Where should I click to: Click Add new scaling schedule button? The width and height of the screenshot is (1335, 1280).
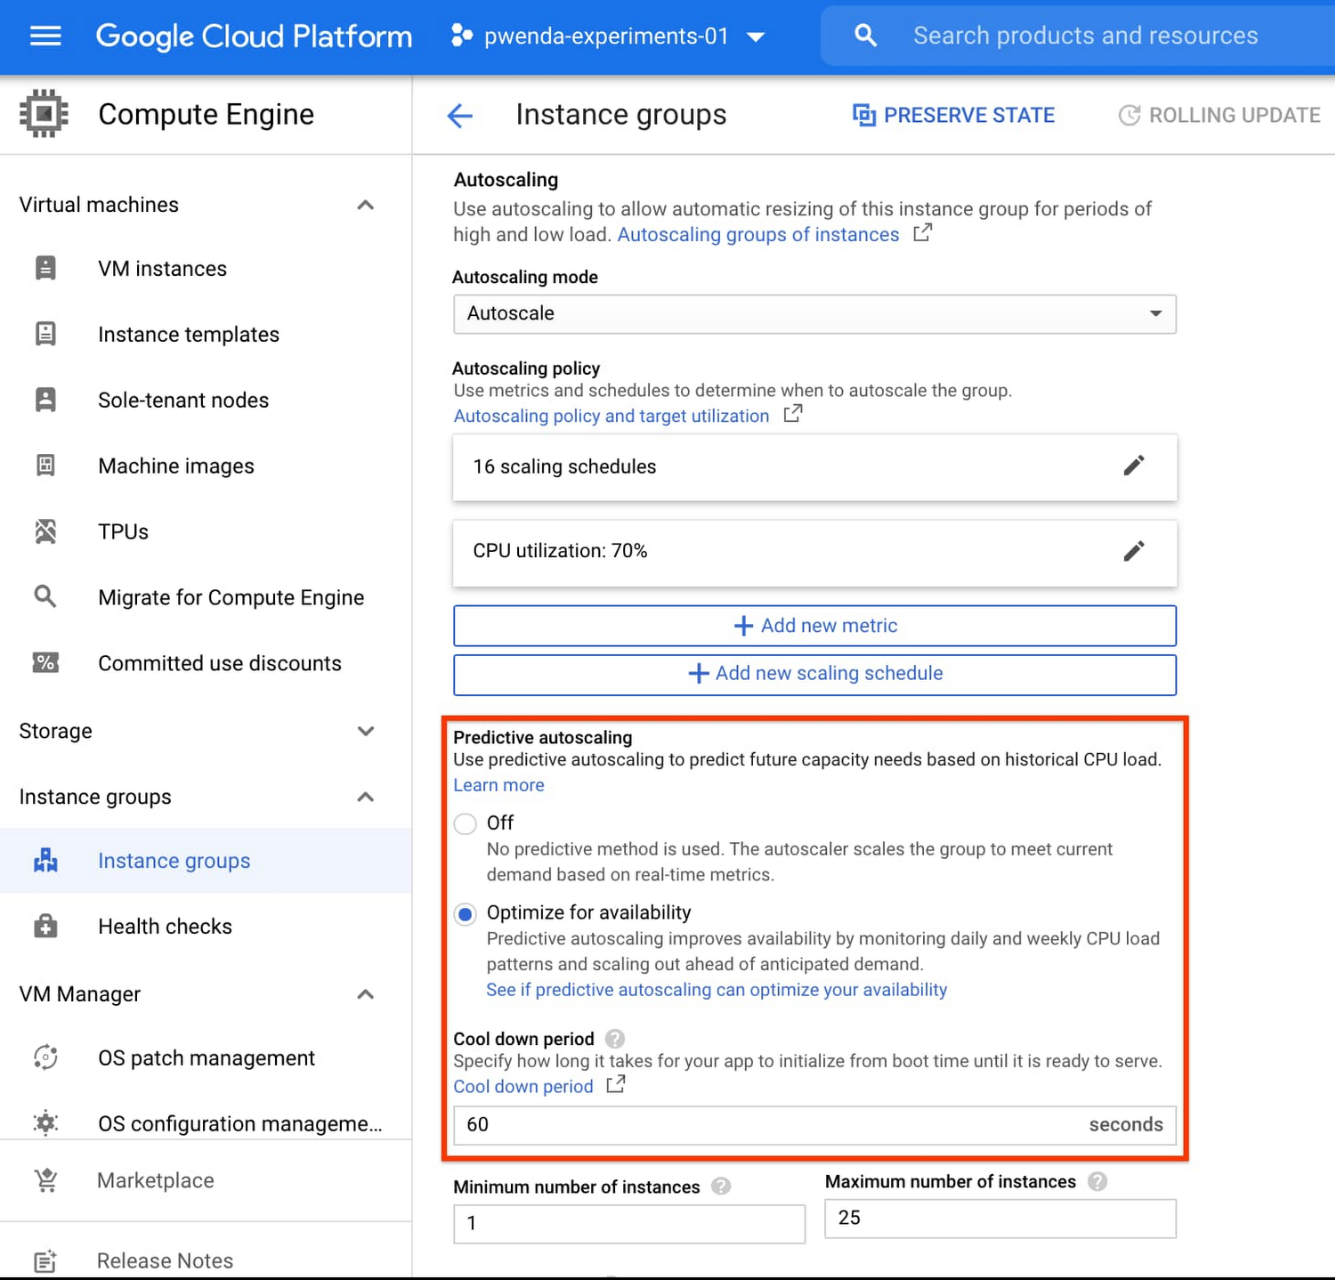(814, 674)
